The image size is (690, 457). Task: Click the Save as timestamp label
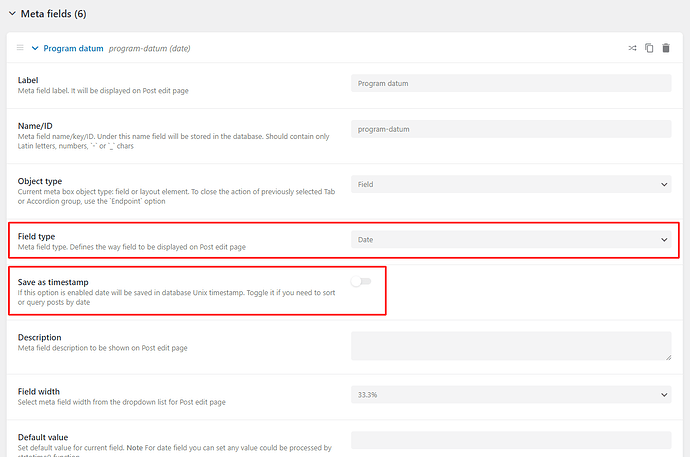53,282
